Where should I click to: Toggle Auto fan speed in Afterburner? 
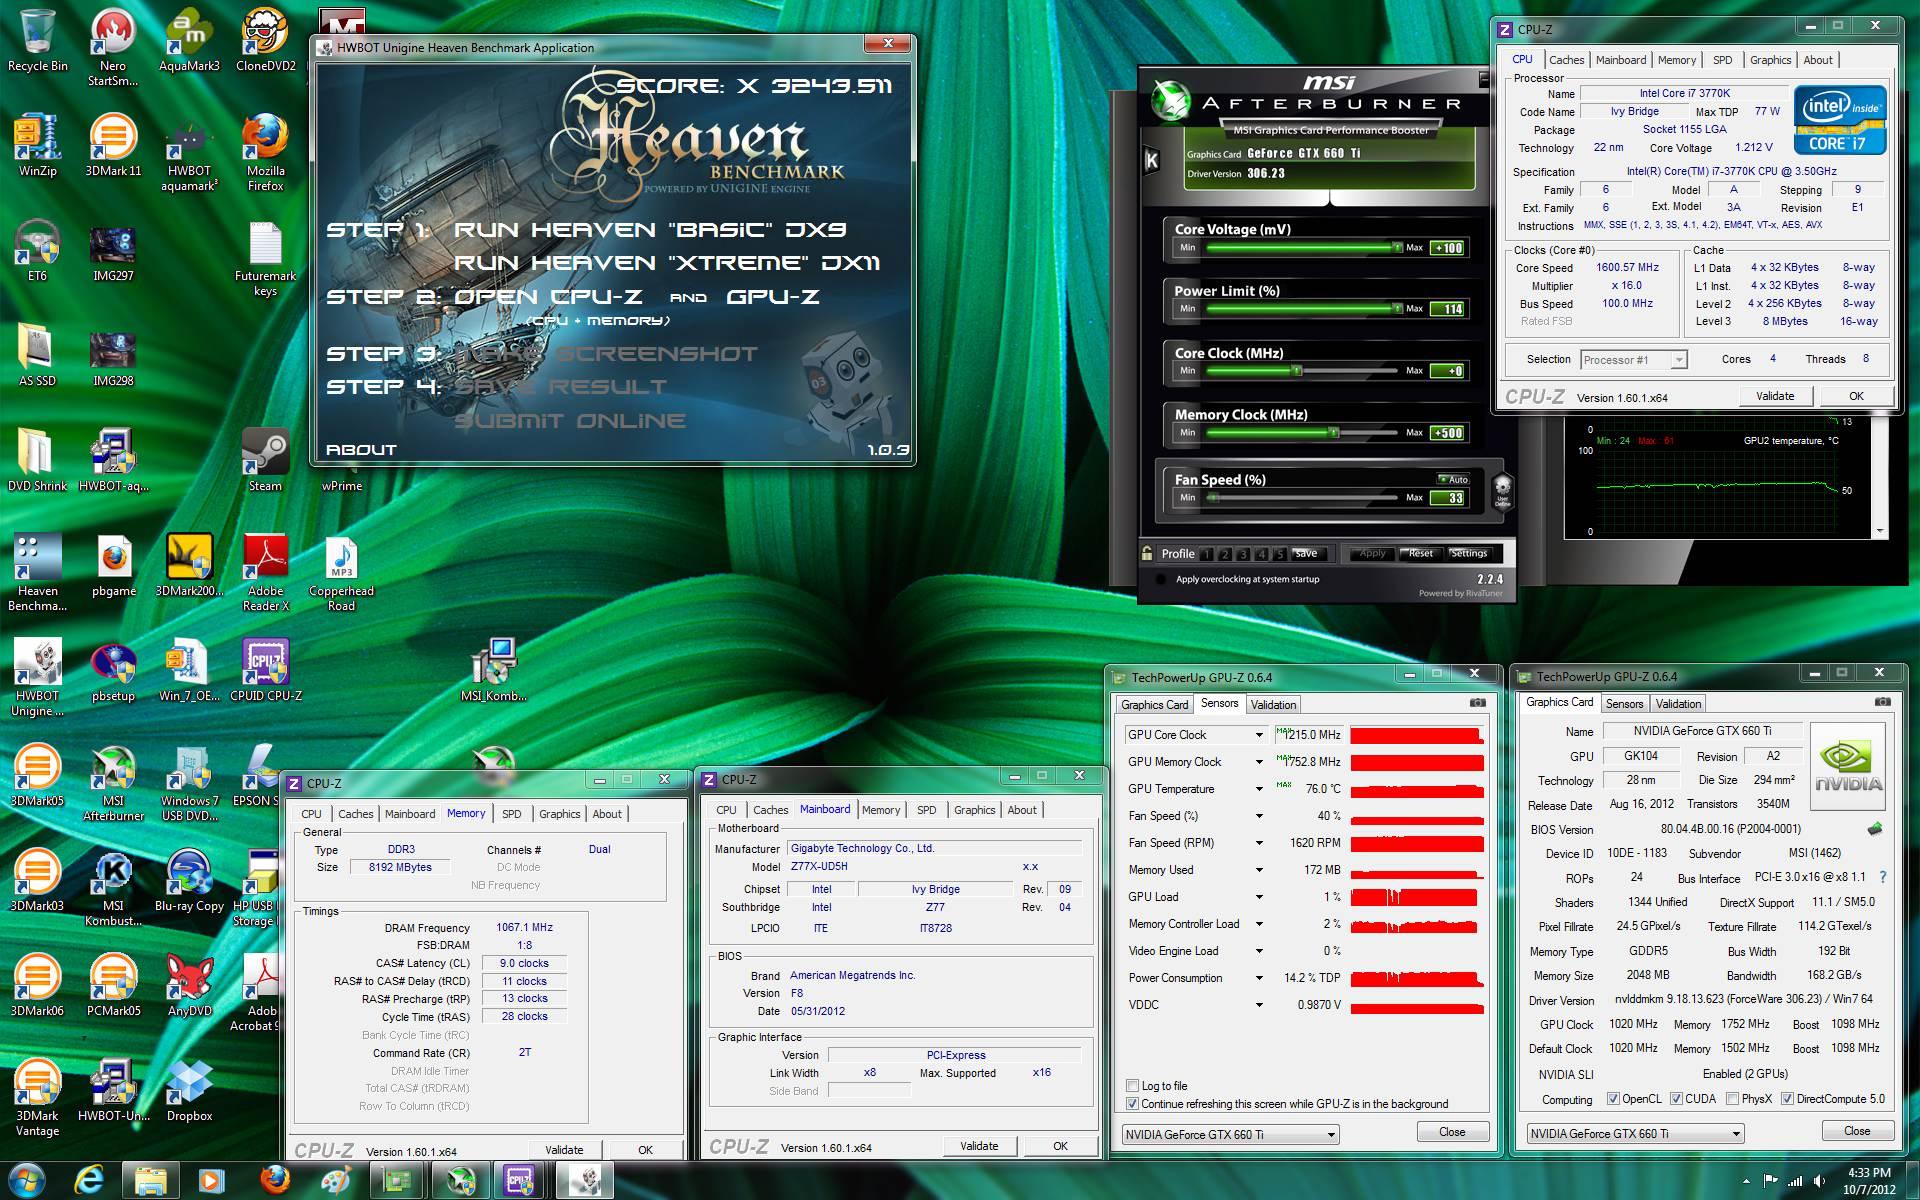tap(1453, 479)
